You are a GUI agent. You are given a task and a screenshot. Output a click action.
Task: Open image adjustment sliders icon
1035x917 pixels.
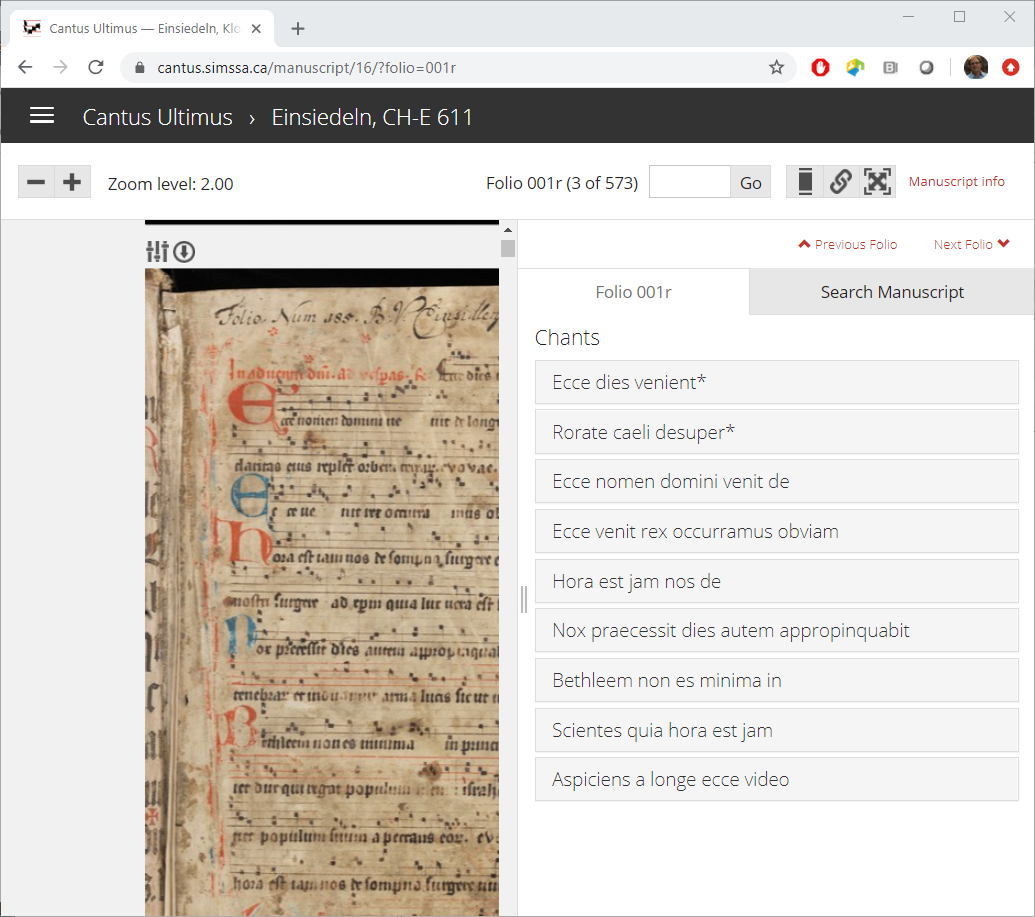[157, 252]
